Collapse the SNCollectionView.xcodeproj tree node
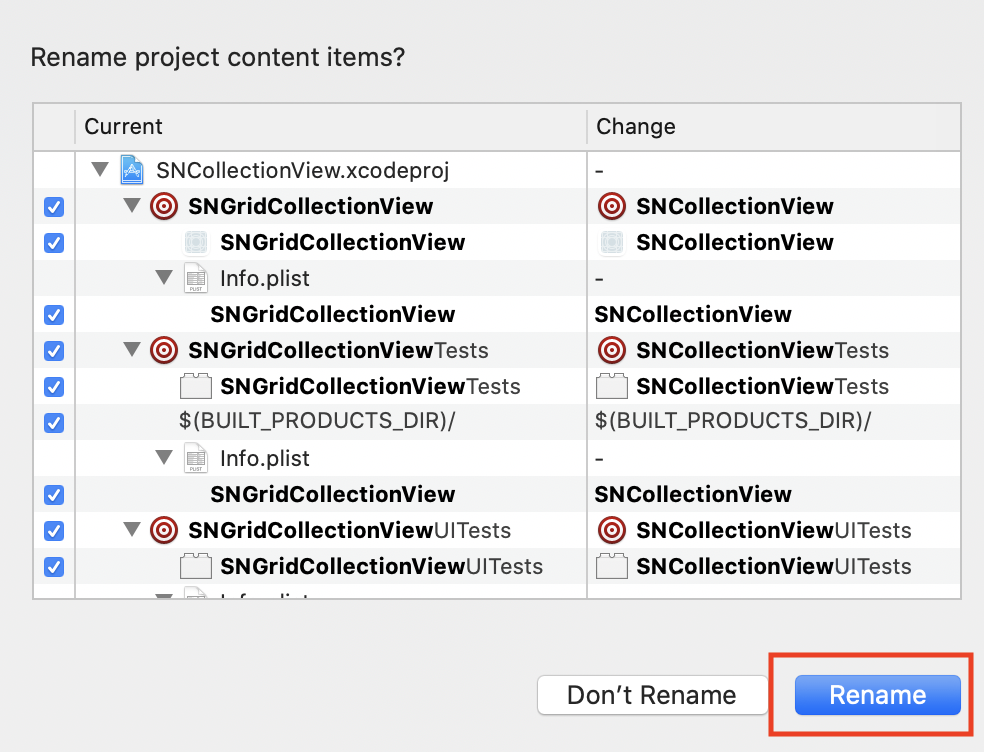Screen dimensions: 984x752 (100, 170)
